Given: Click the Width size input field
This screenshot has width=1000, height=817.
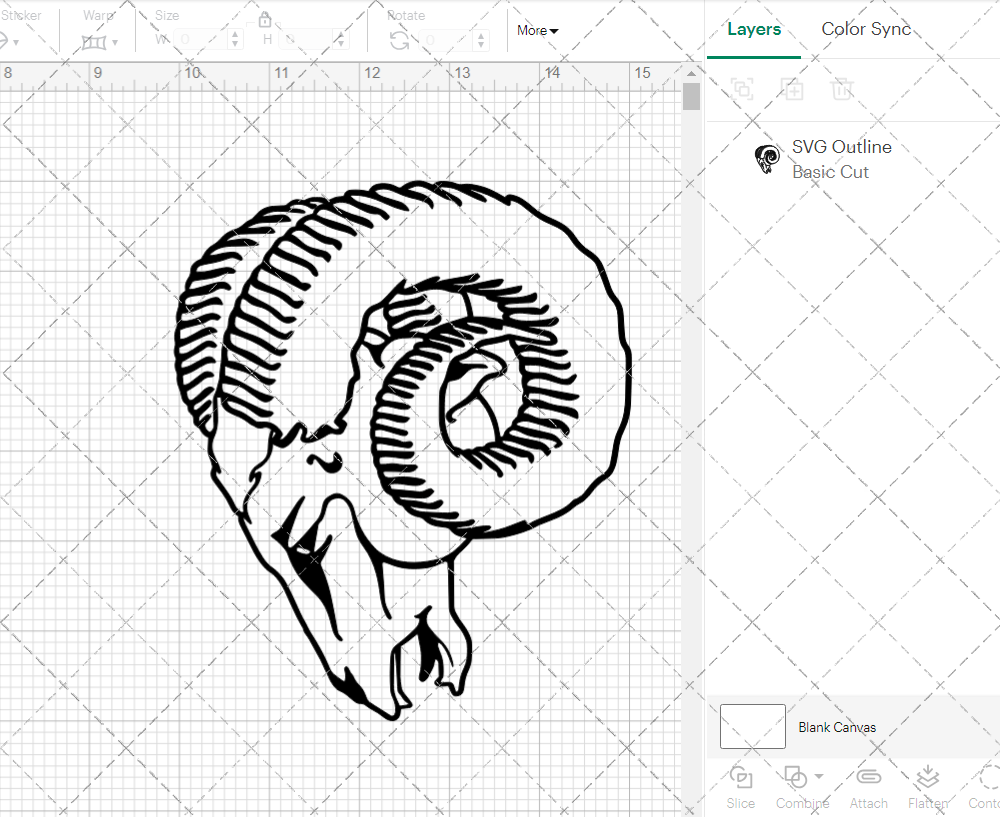Looking at the screenshot, I should tap(200, 40).
